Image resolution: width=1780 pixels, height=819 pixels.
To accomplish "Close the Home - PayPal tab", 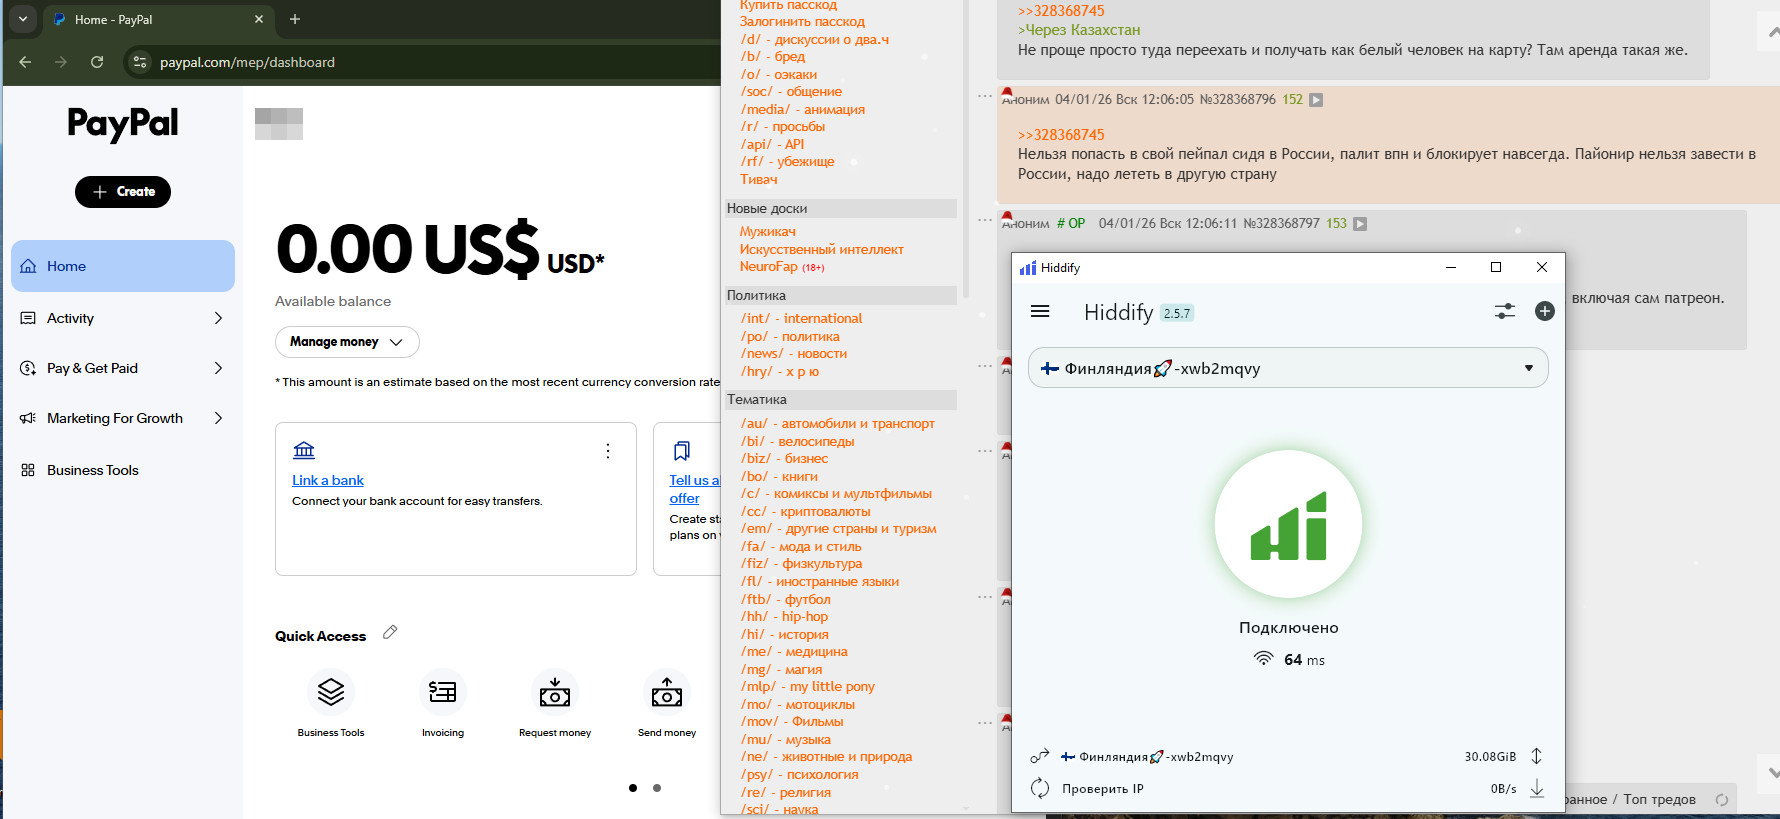I will pyautogui.click(x=259, y=19).
